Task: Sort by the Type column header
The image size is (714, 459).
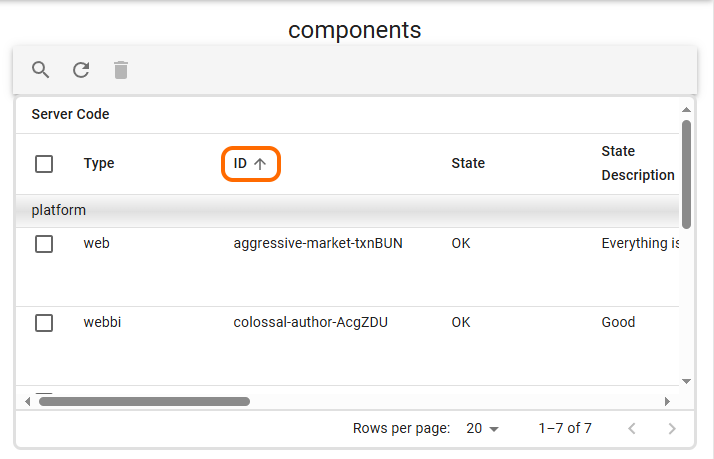Action: pos(99,164)
